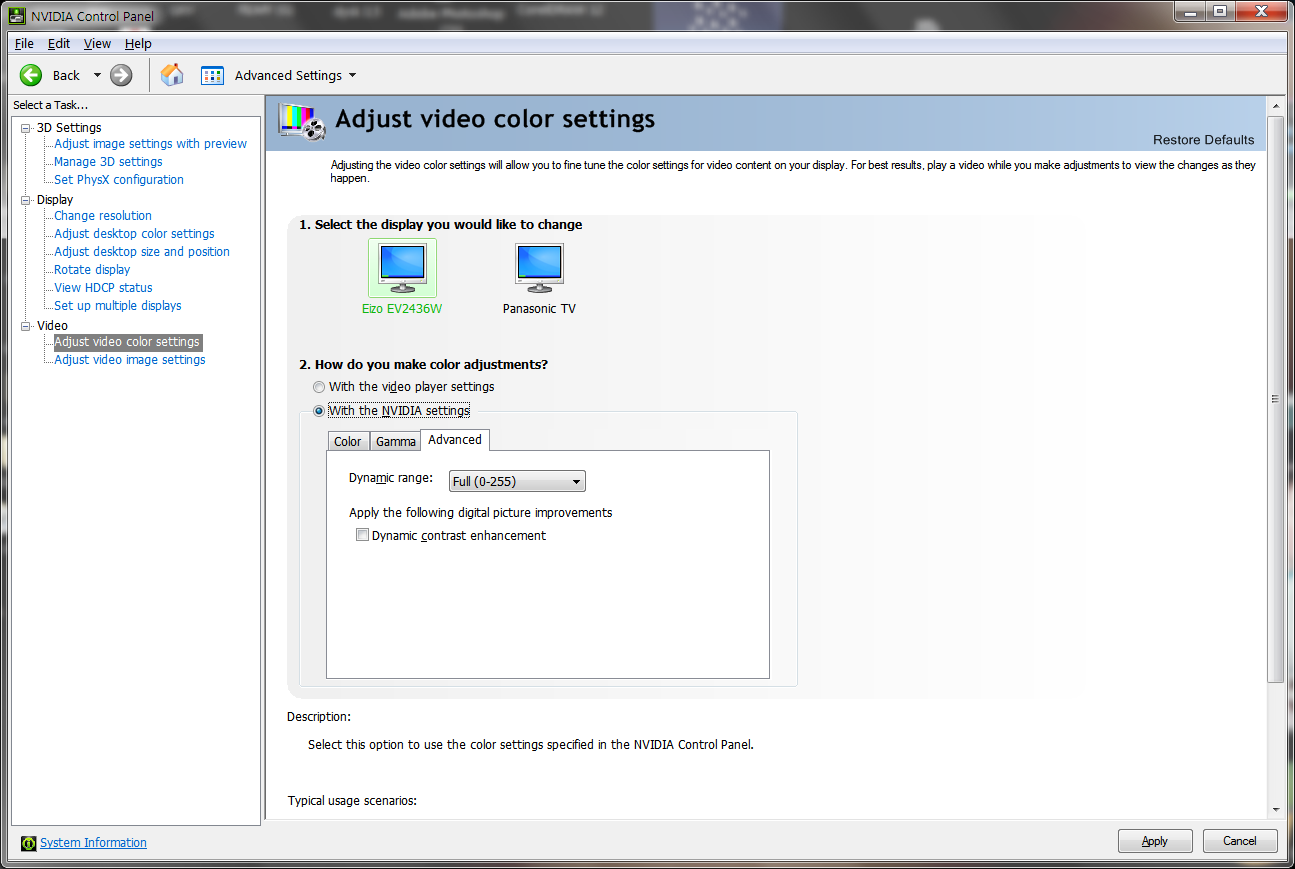Image resolution: width=1295 pixels, height=869 pixels.
Task: Open the Dynamic range dropdown
Action: point(517,482)
